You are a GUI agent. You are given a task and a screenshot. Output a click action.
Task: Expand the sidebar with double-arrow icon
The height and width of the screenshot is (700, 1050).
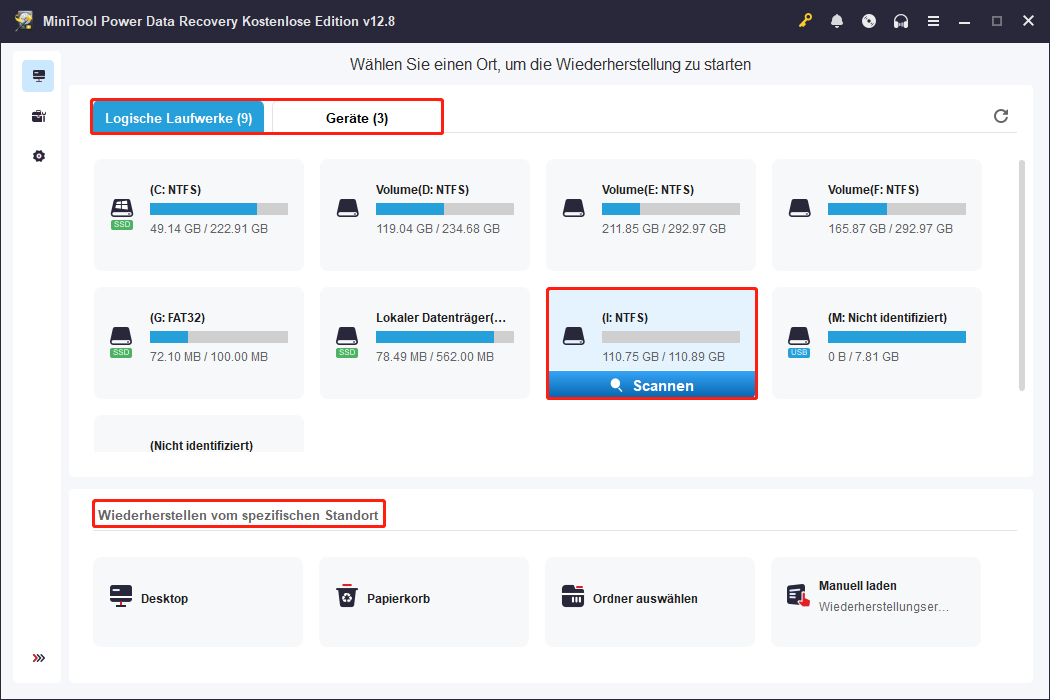pos(38,658)
